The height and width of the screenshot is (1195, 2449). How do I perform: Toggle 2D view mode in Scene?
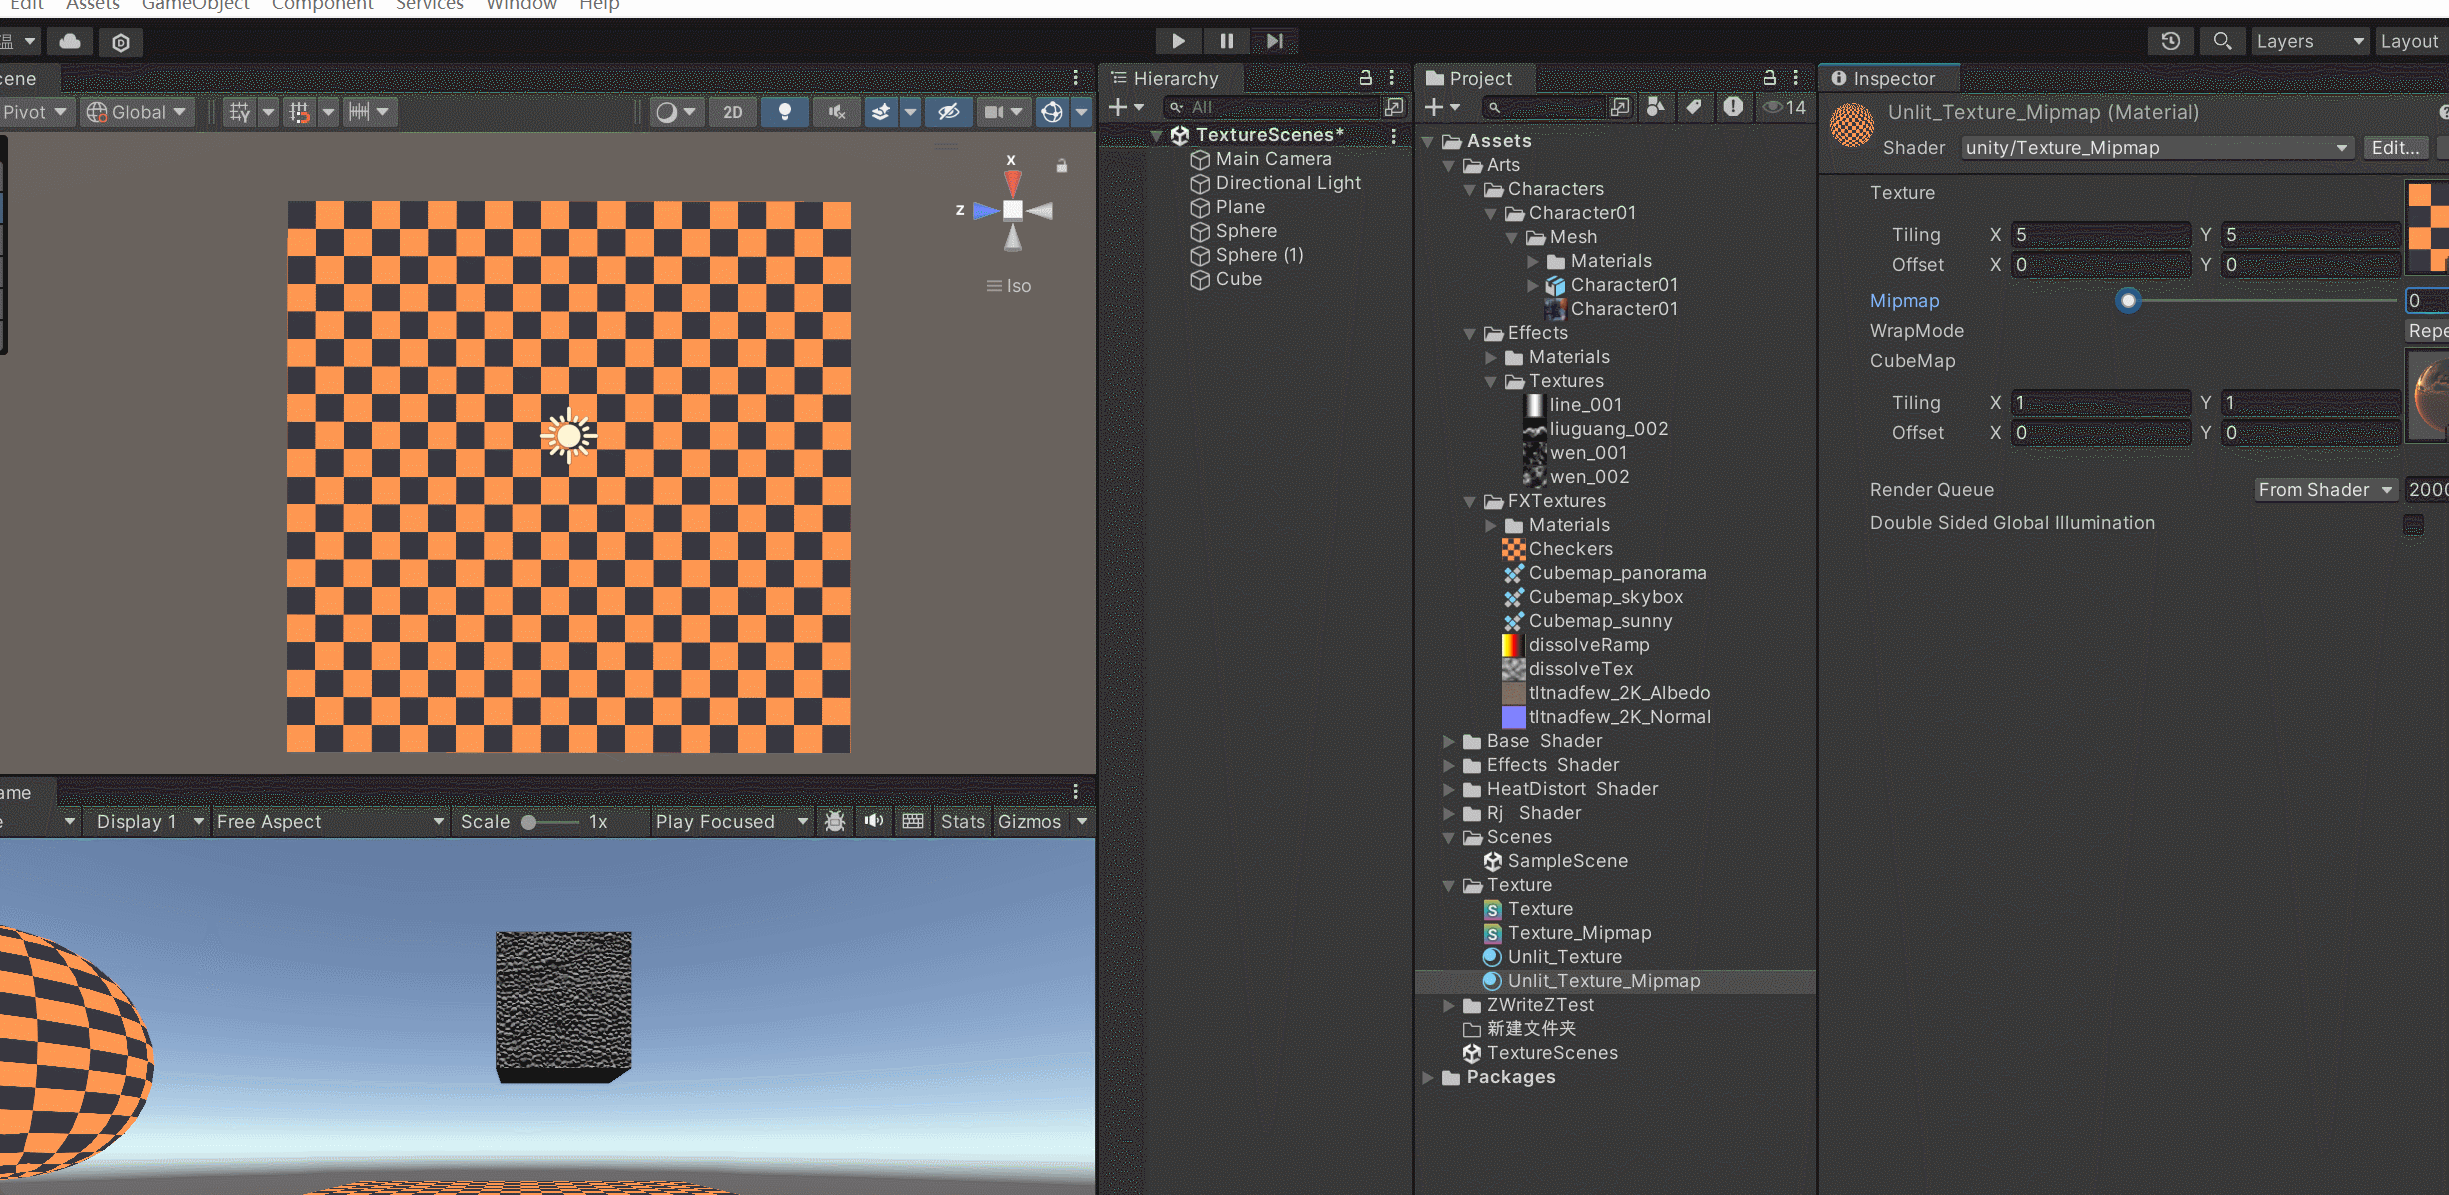(x=733, y=112)
